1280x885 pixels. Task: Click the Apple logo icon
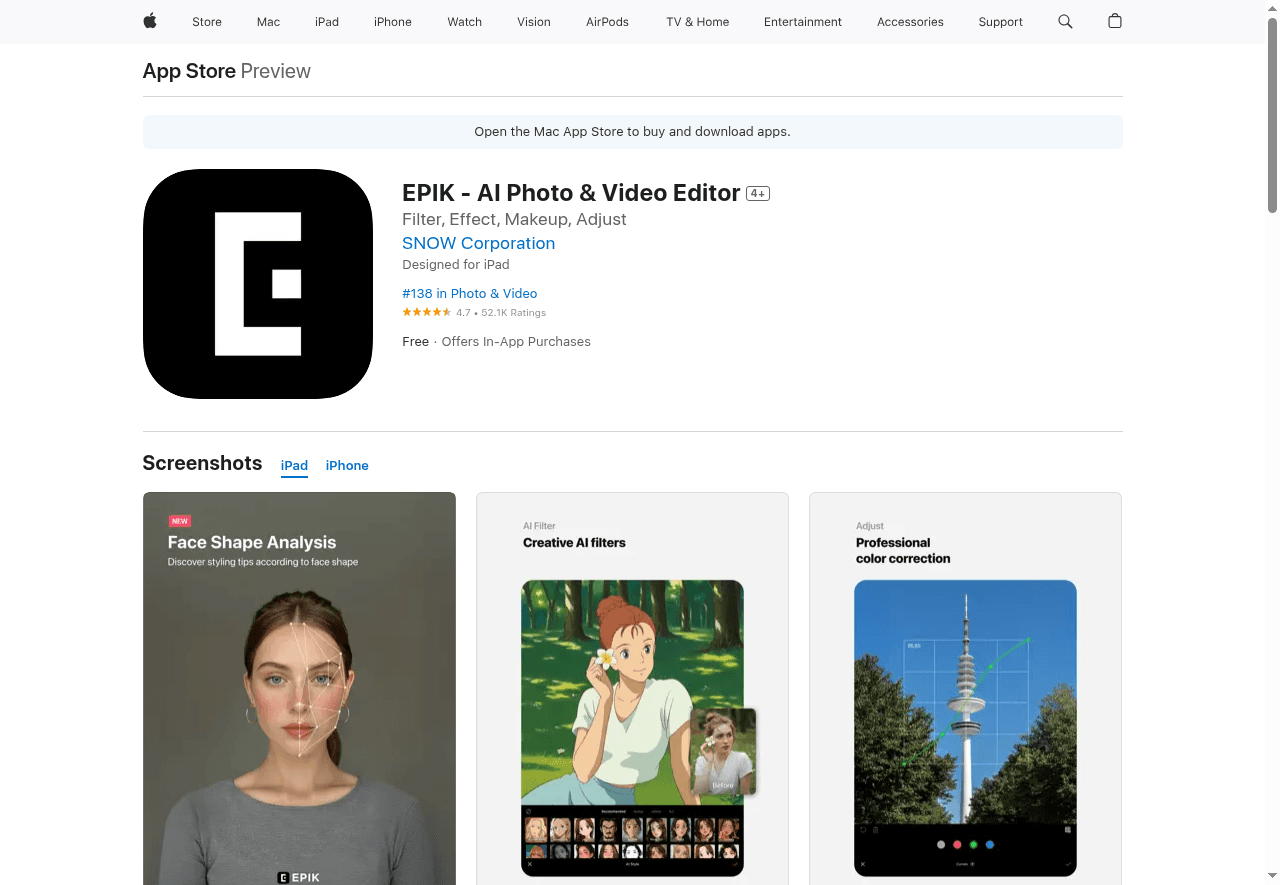pos(150,21)
